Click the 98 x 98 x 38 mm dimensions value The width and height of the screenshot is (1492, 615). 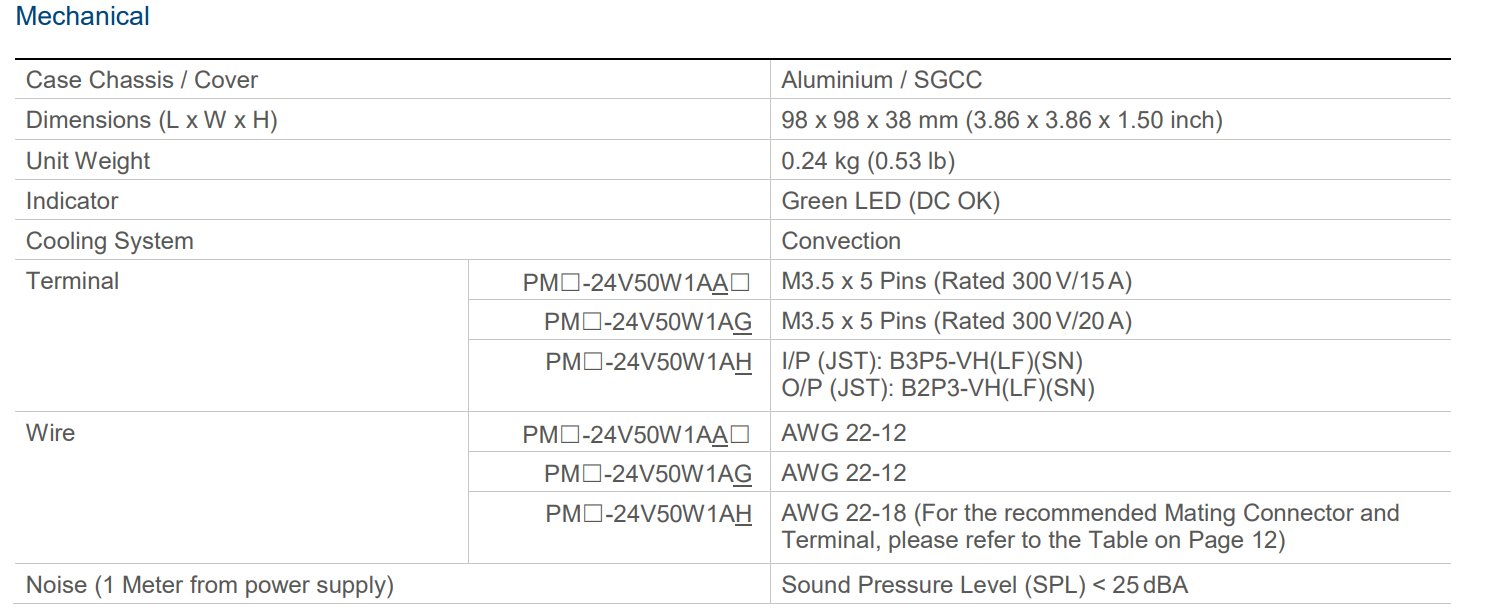pos(1002,120)
